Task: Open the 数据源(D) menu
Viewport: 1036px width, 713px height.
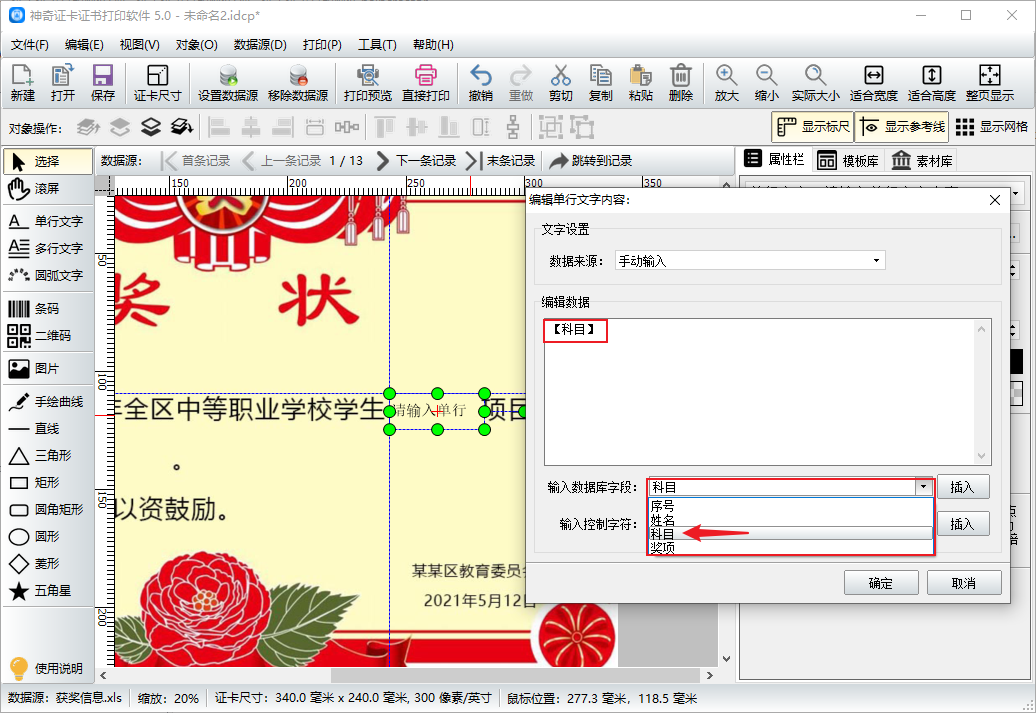Action: pos(260,45)
